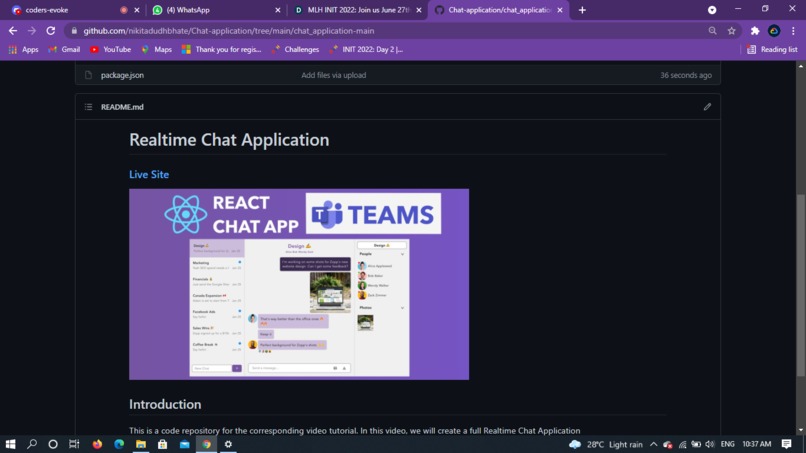Open the React Chat App banner image
806x453 pixels.
pyautogui.click(x=299, y=284)
